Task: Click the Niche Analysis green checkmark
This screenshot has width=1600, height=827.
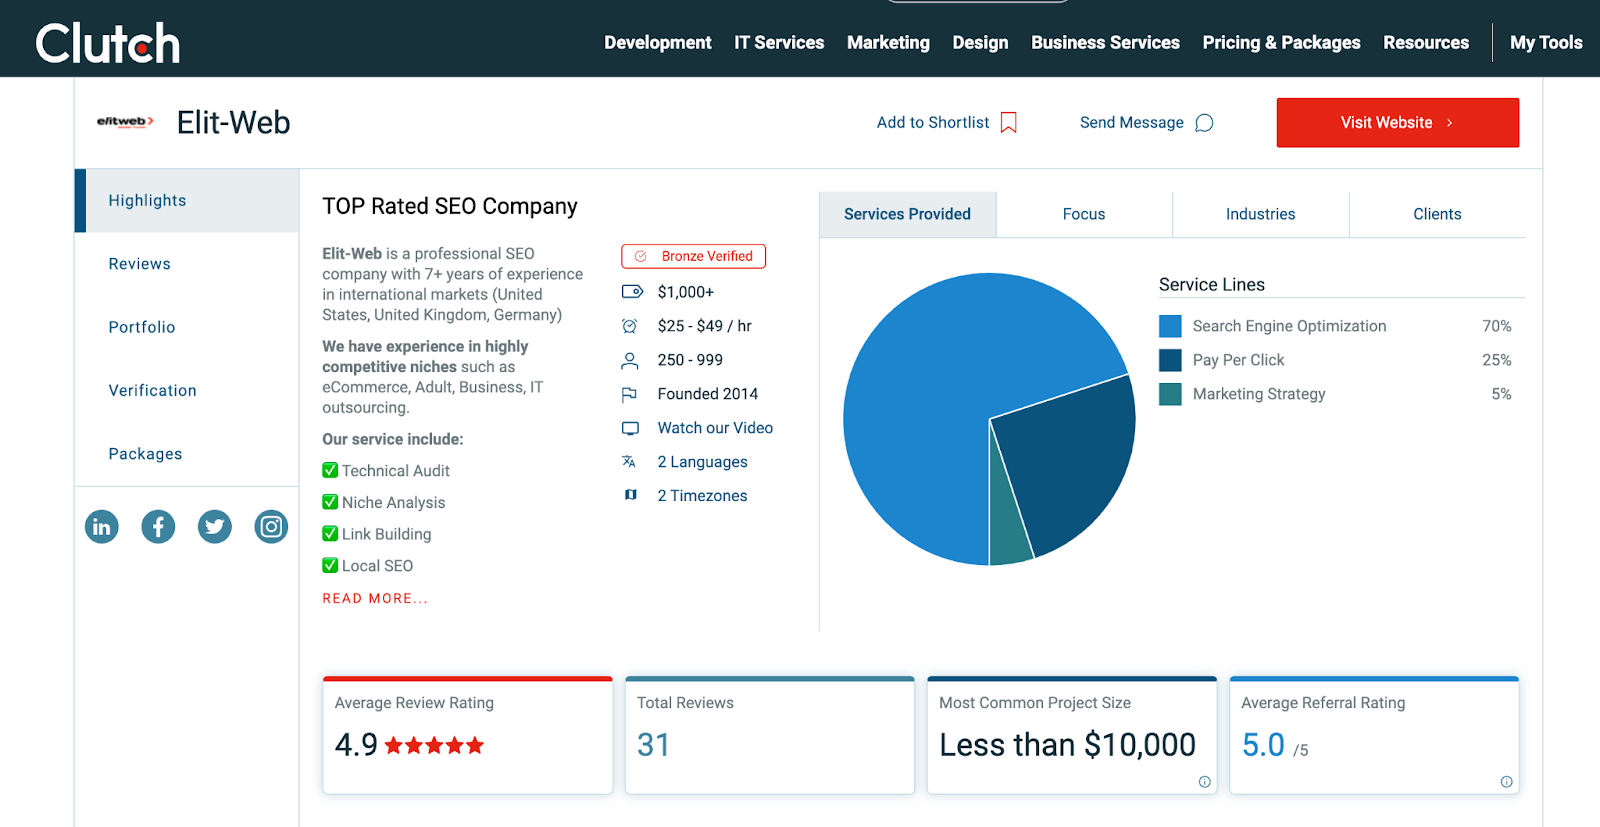Action: click(x=330, y=502)
